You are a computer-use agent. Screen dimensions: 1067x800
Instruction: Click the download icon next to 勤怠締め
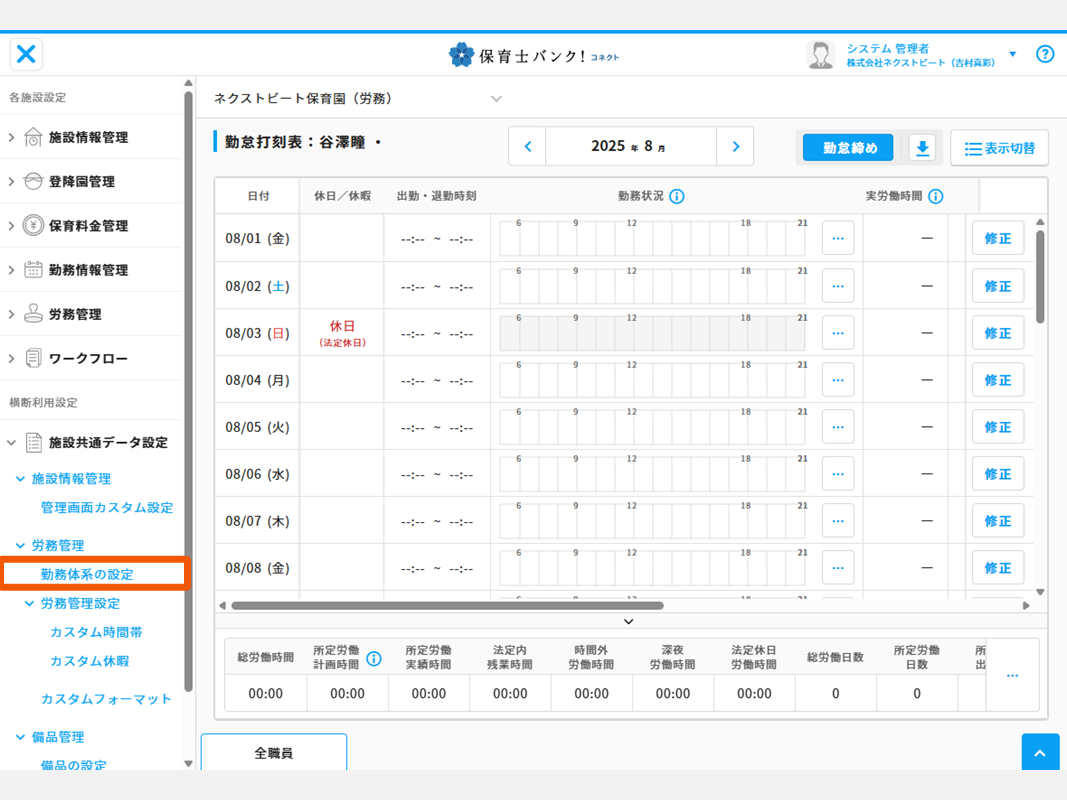(922, 148)
